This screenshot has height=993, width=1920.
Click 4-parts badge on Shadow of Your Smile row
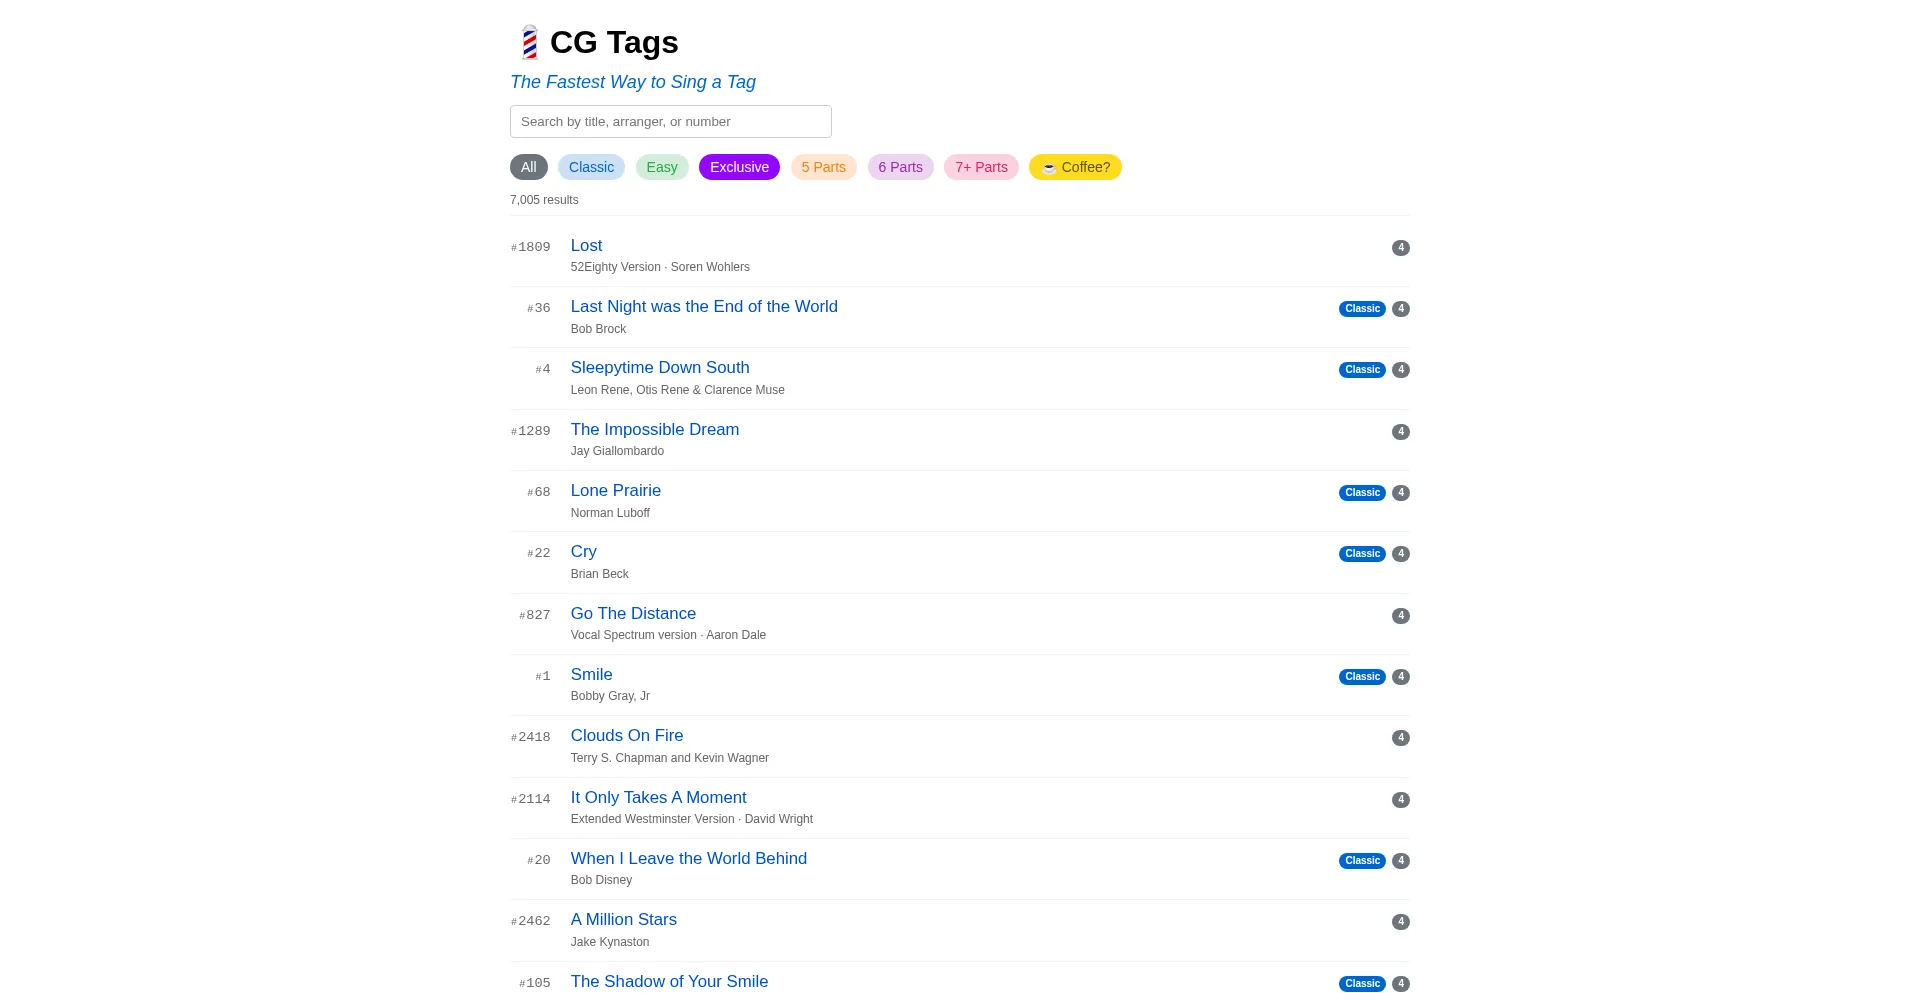tap(1401, 984)
